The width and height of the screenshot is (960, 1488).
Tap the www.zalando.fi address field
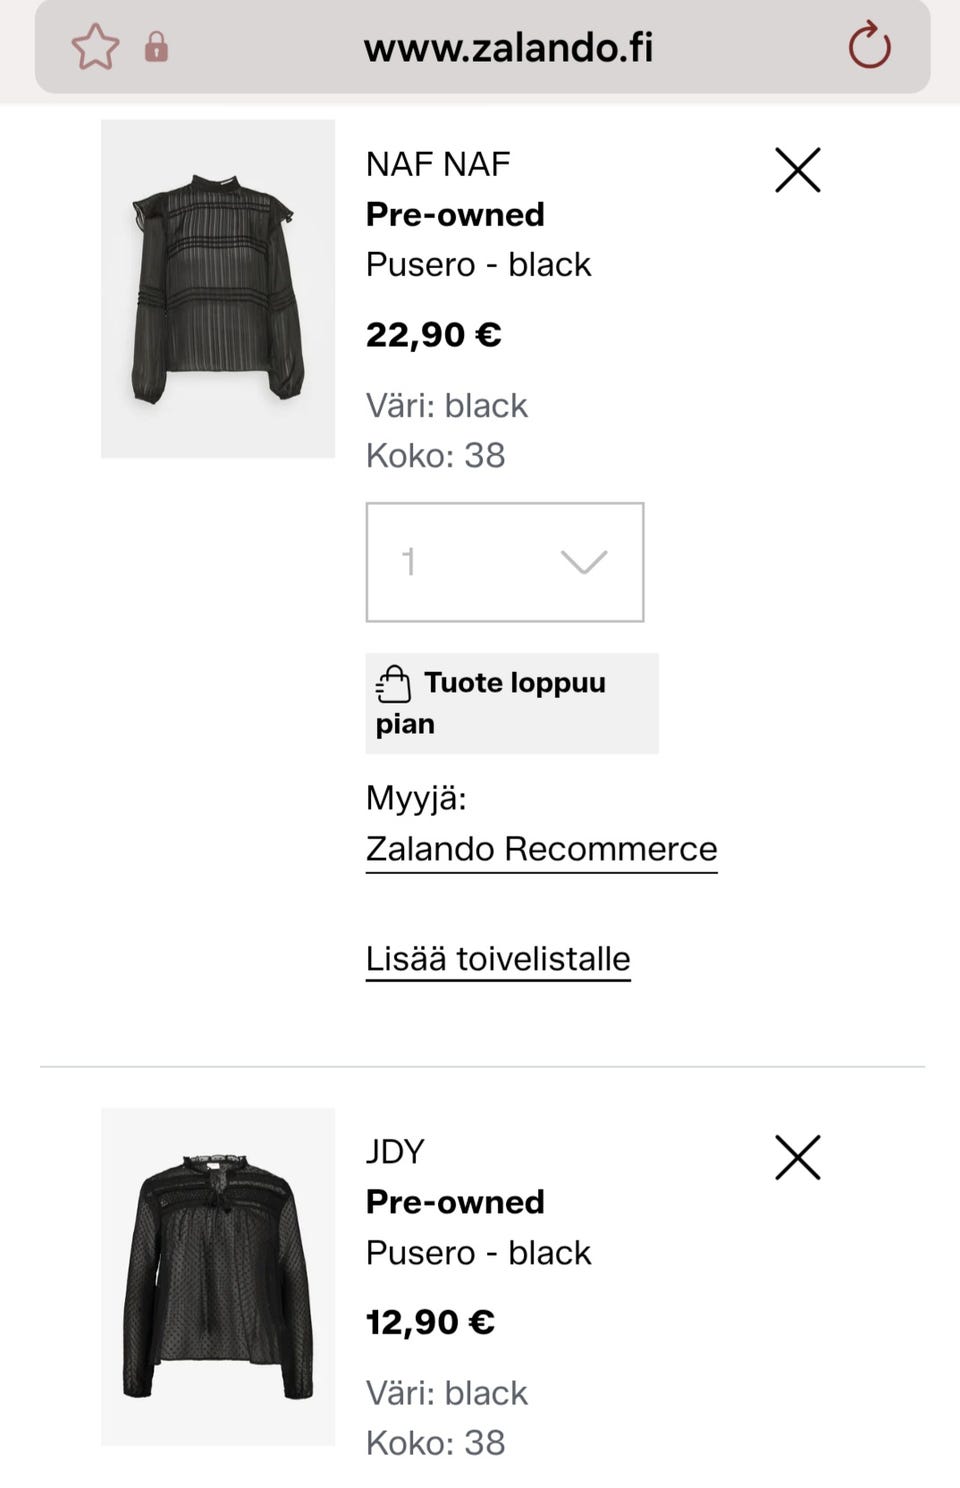point(508,47)
